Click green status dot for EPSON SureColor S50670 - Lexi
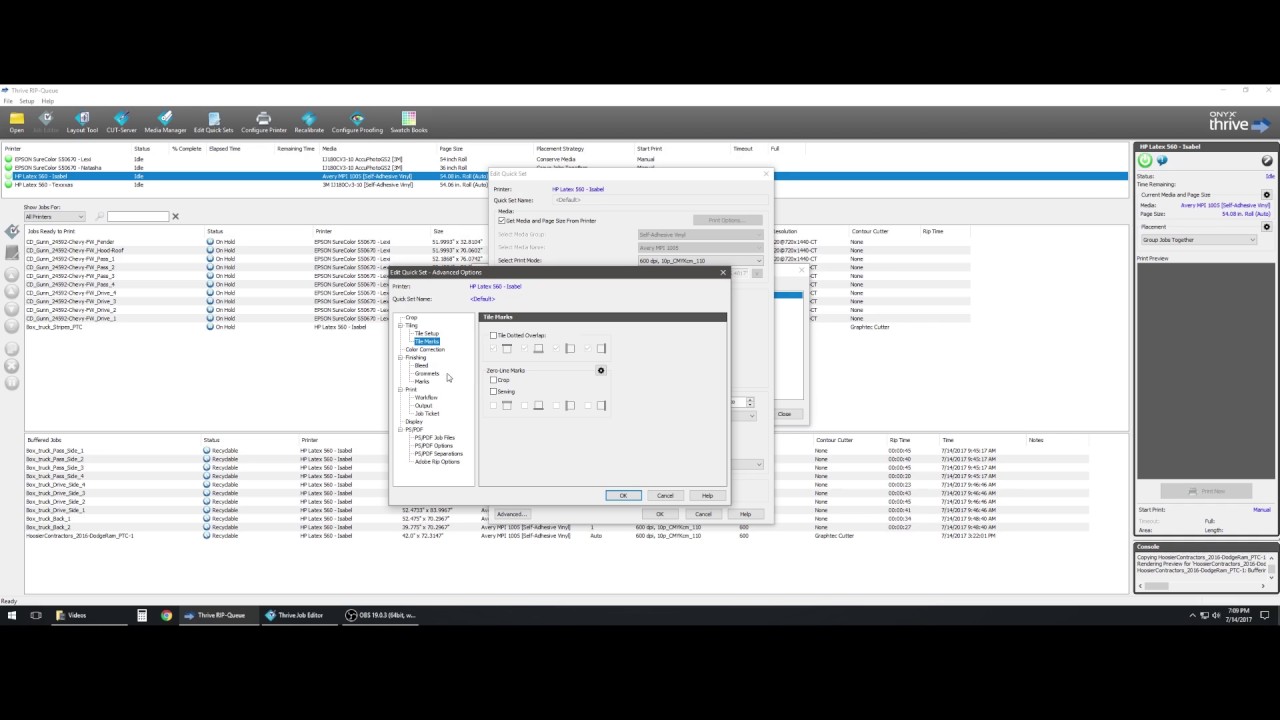The width and height of the screenshot is (1280, 720). pyautogui.click(x=9, y=159)
